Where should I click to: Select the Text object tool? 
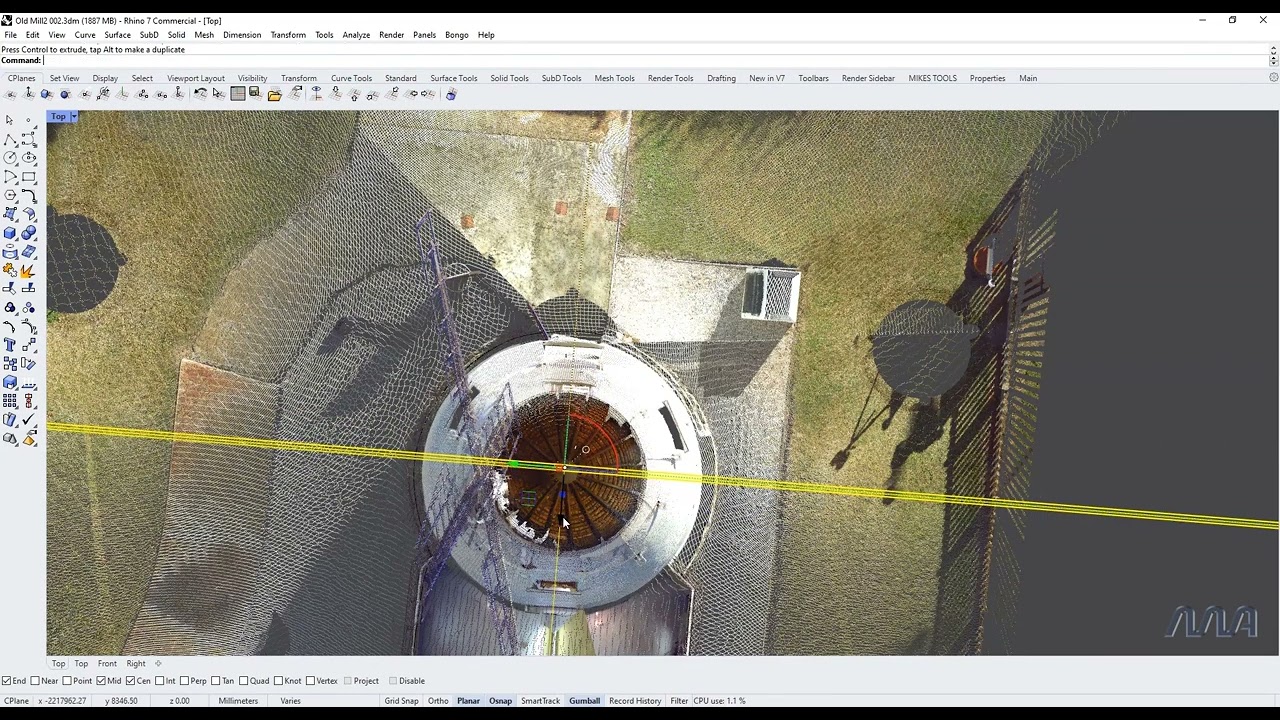10,346
